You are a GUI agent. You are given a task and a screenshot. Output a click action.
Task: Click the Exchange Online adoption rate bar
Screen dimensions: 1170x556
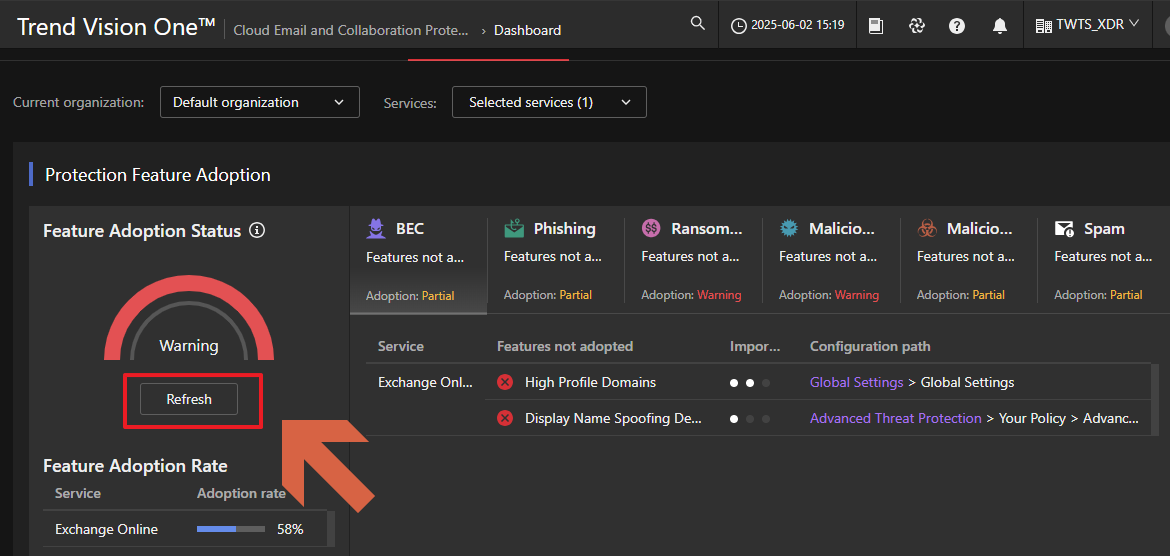(x=231, y=529)
